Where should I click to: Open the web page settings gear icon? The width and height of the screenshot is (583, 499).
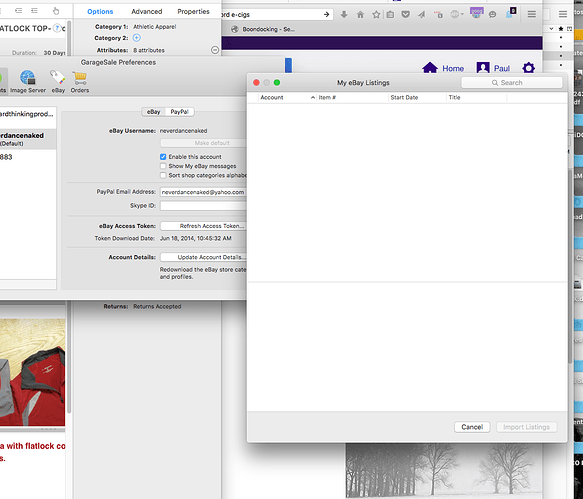coord(529,68)
